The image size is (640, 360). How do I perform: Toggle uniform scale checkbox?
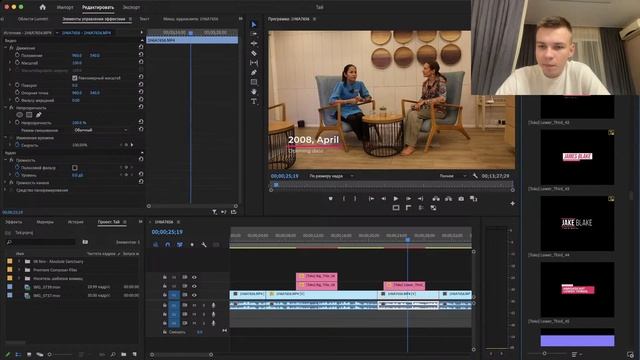[x=75, y=78]
